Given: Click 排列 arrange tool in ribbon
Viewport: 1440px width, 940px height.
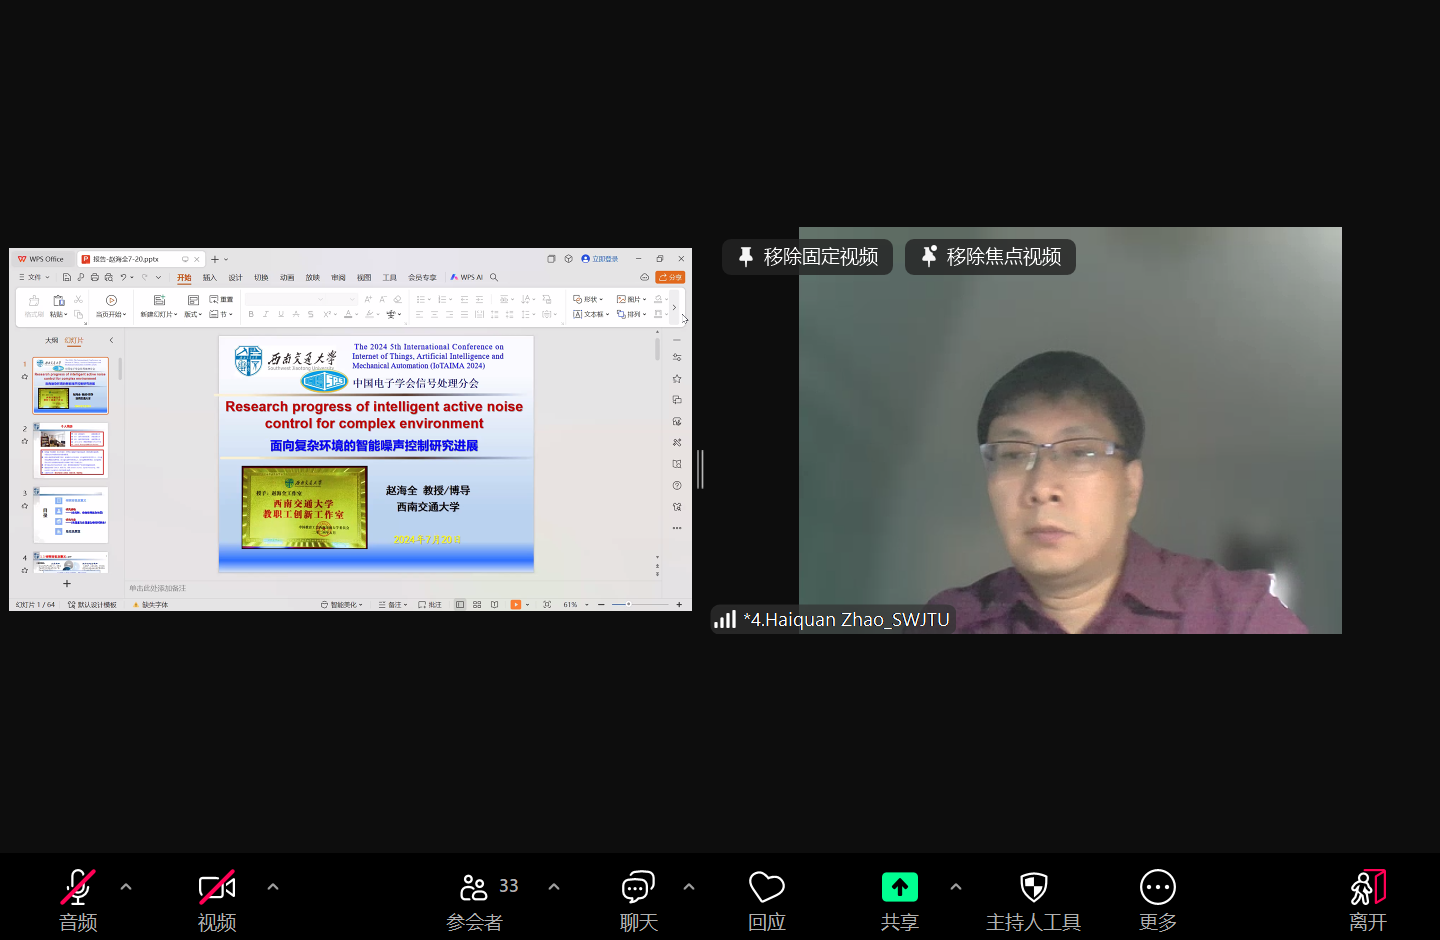Looking at the screenshot, I should (x=631, y=314).
